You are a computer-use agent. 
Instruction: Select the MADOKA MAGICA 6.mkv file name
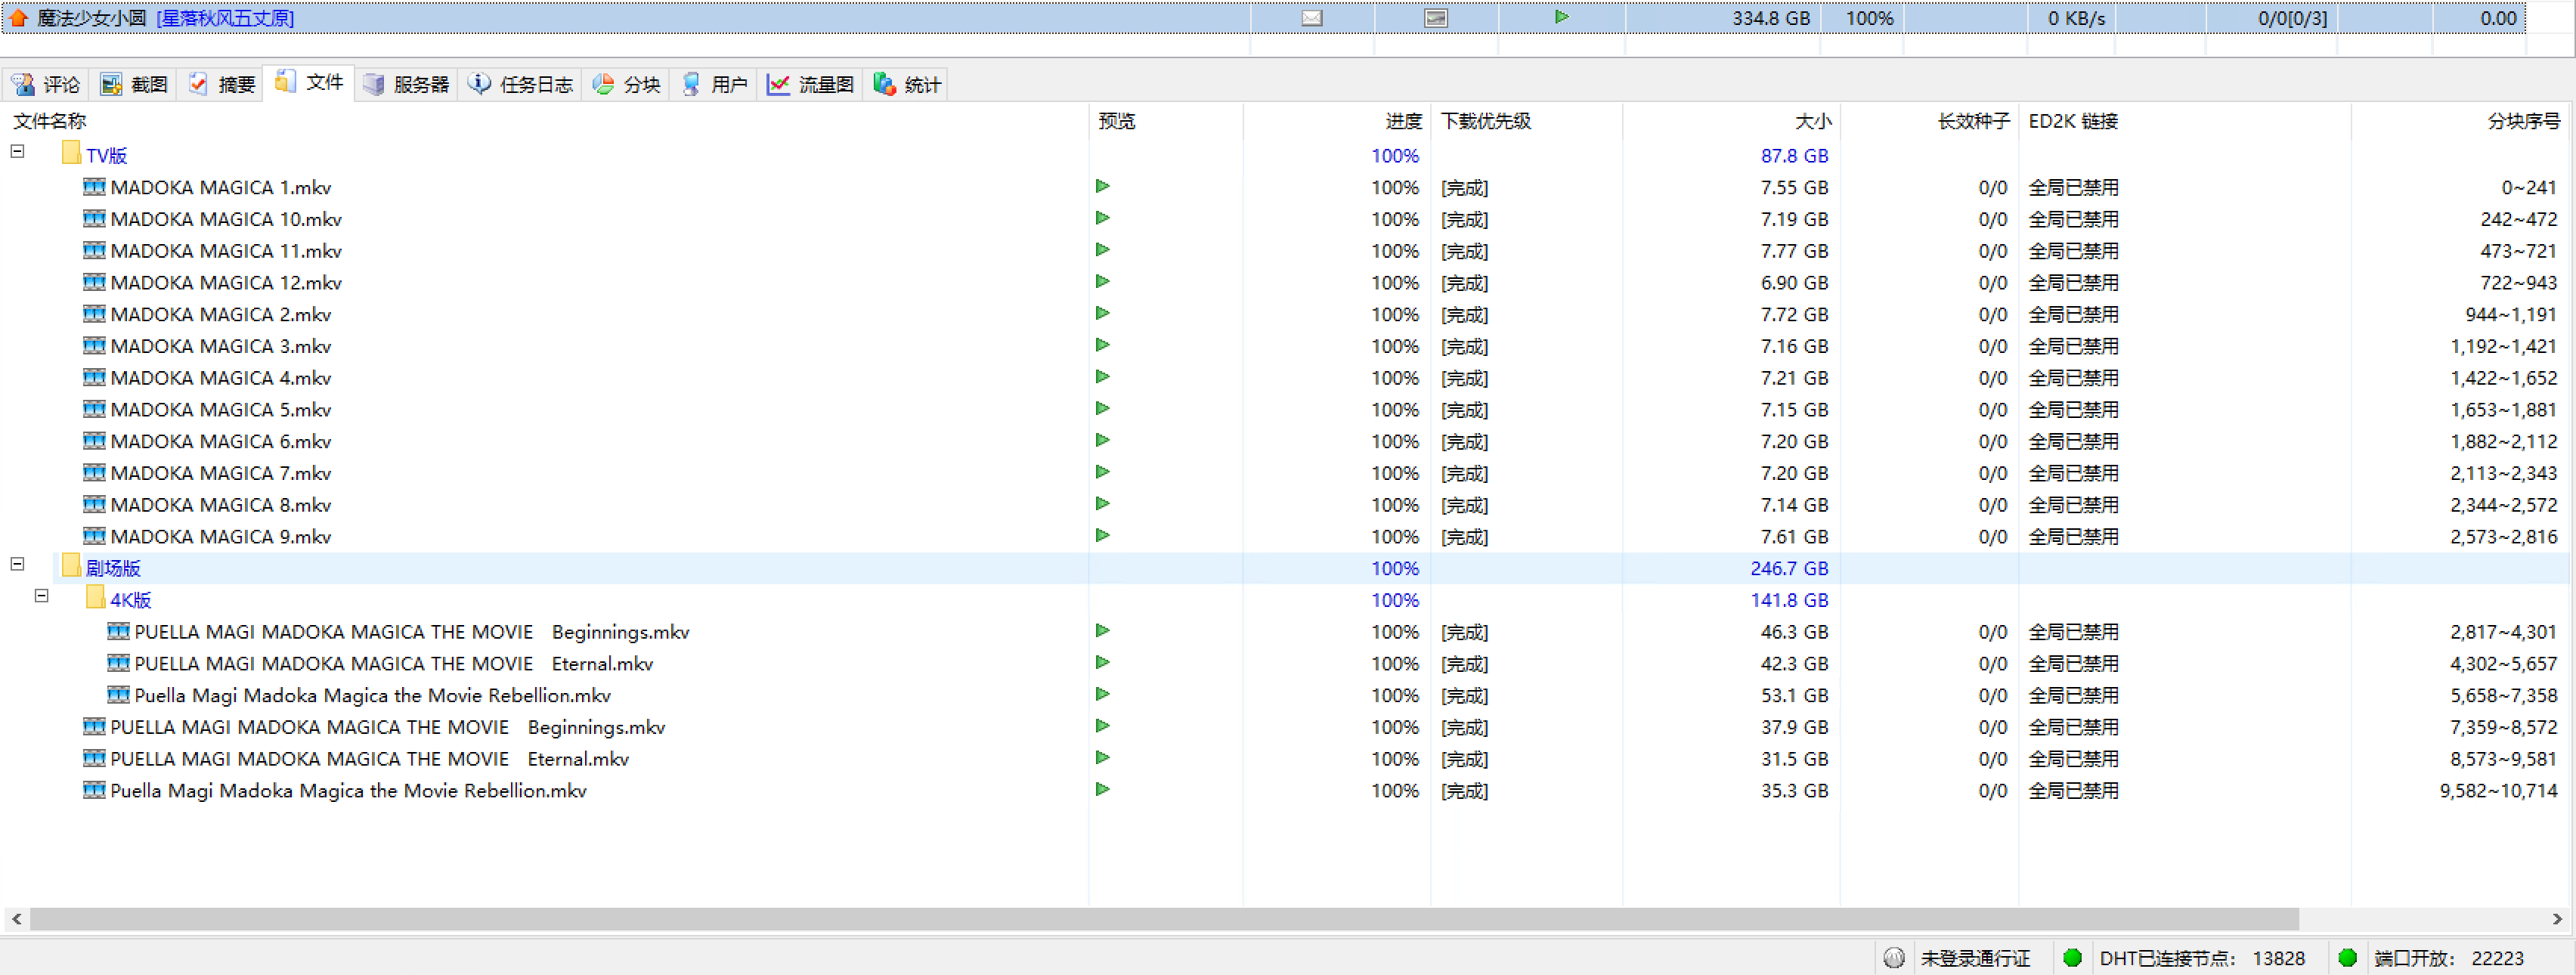[x=220, y=441]
